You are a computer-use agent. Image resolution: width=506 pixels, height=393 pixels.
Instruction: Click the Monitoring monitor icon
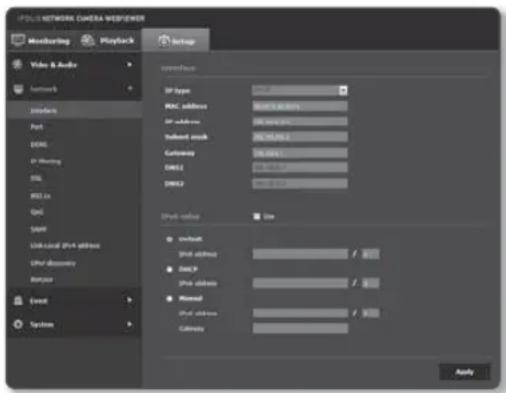18,40
